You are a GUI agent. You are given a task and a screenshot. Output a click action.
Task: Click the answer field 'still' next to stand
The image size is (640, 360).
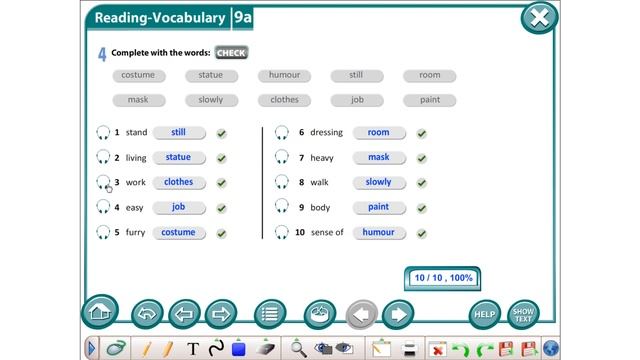click(x=179, y=133)
